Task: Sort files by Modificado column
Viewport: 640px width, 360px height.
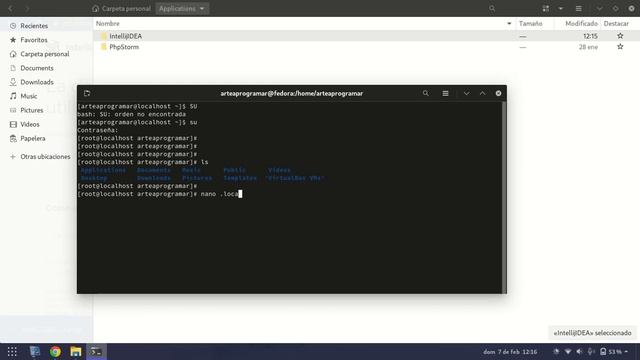Action: 581,24
